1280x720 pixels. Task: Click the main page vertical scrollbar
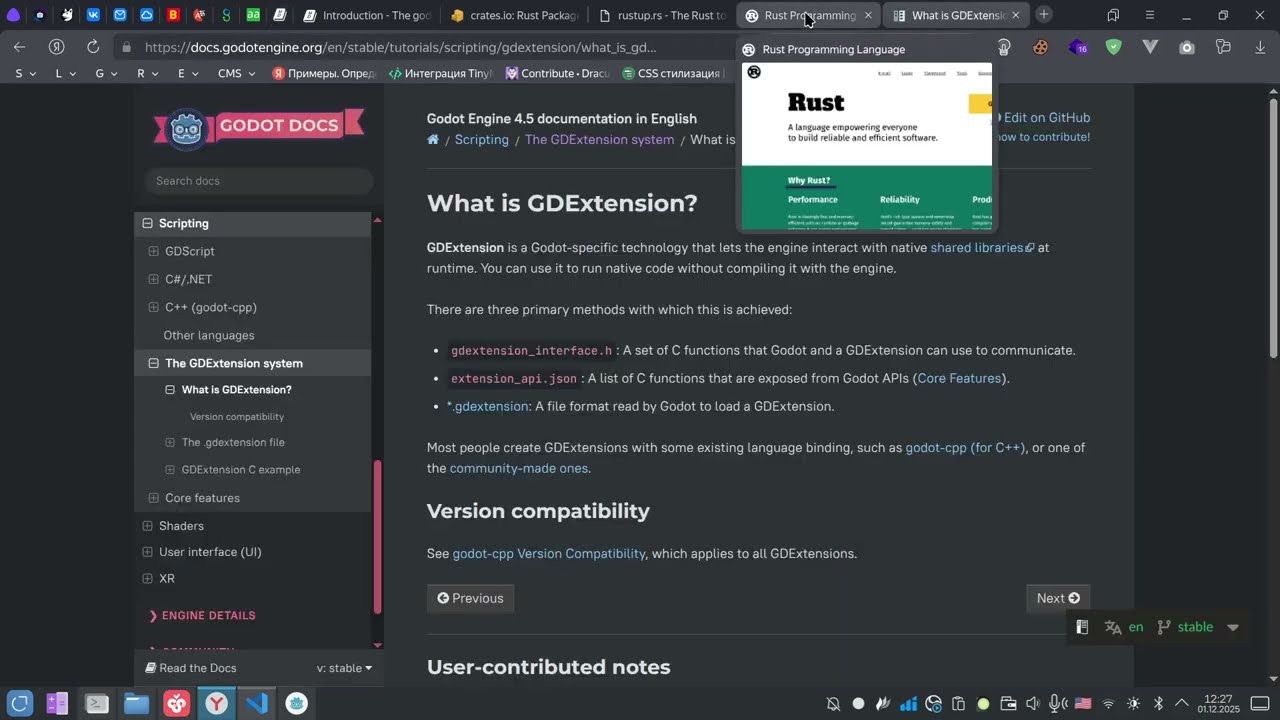pyautogui.click(x=1273, y=228)
